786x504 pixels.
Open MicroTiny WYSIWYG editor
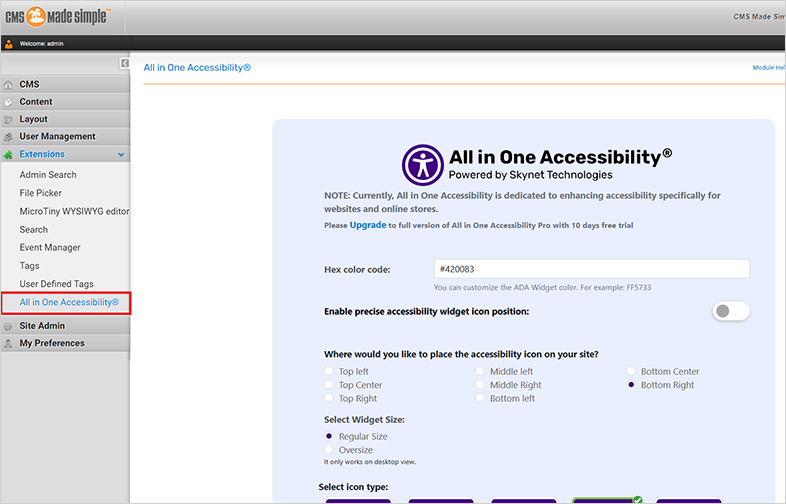pos(74,211)
